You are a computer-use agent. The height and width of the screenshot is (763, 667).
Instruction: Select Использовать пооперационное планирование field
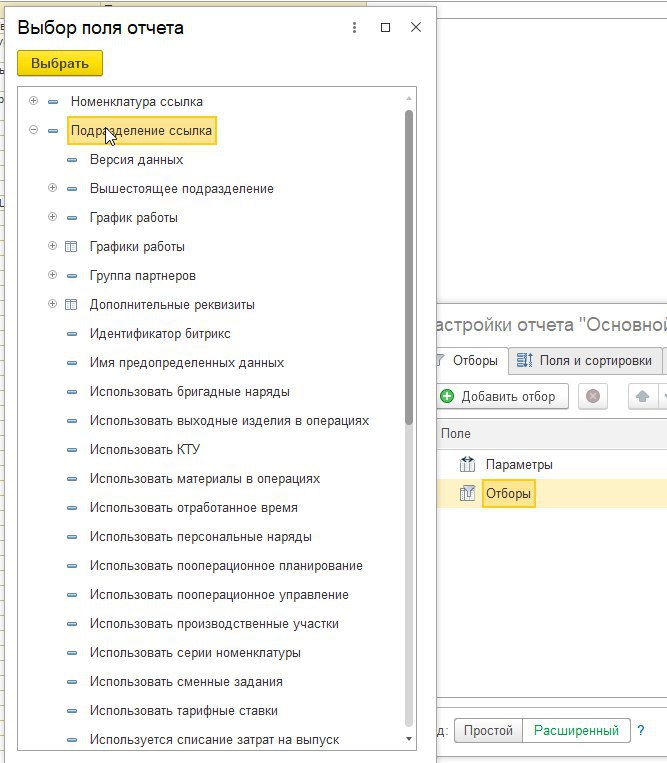[x=226, y=566]
